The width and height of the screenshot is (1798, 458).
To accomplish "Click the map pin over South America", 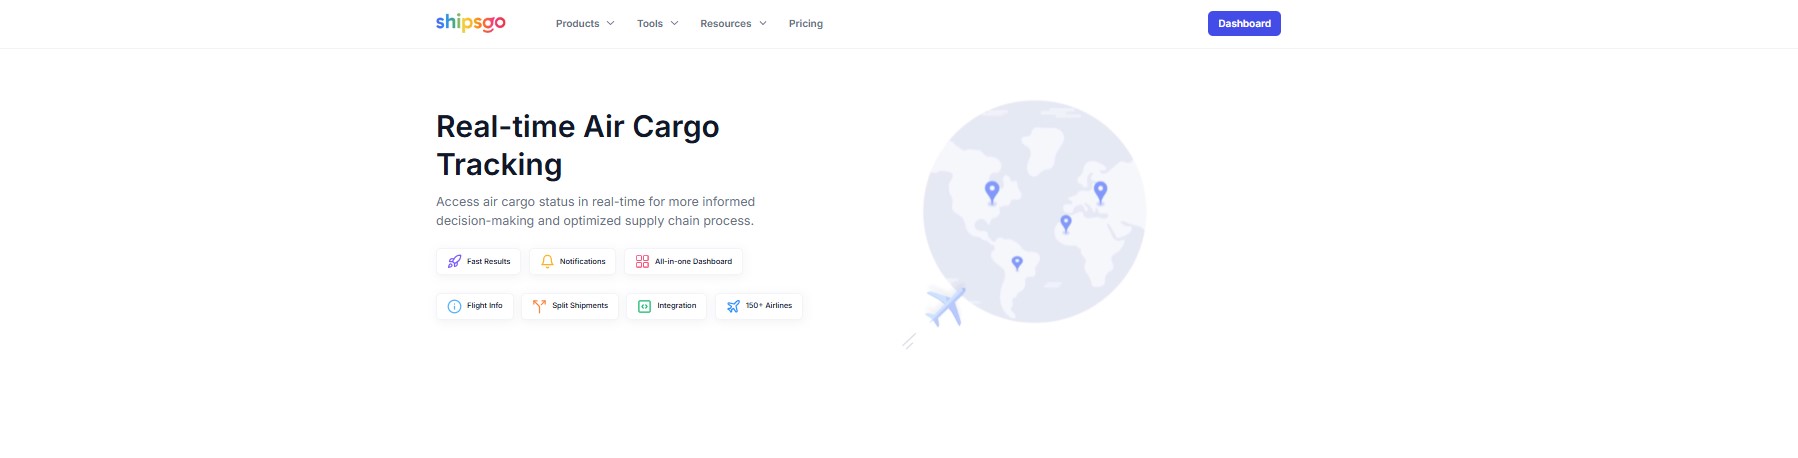I will tap(1017, 263).
